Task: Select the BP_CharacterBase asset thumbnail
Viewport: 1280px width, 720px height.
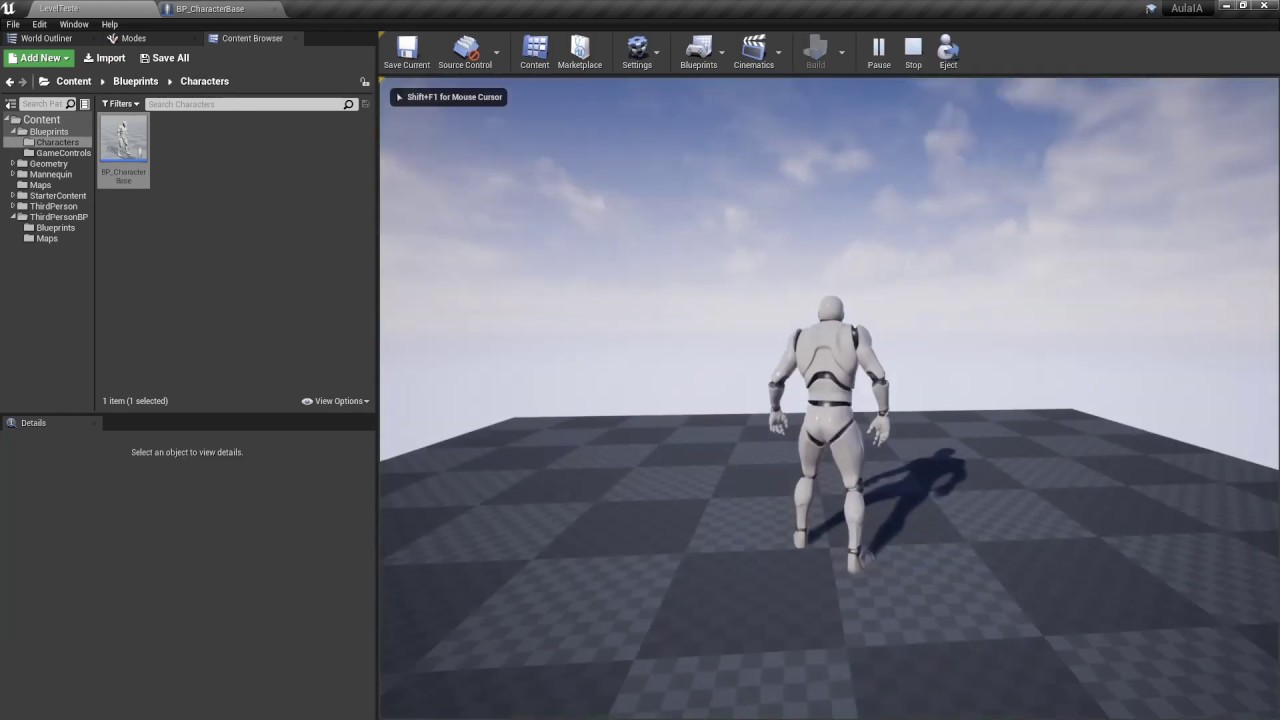Action: (124, 149)
